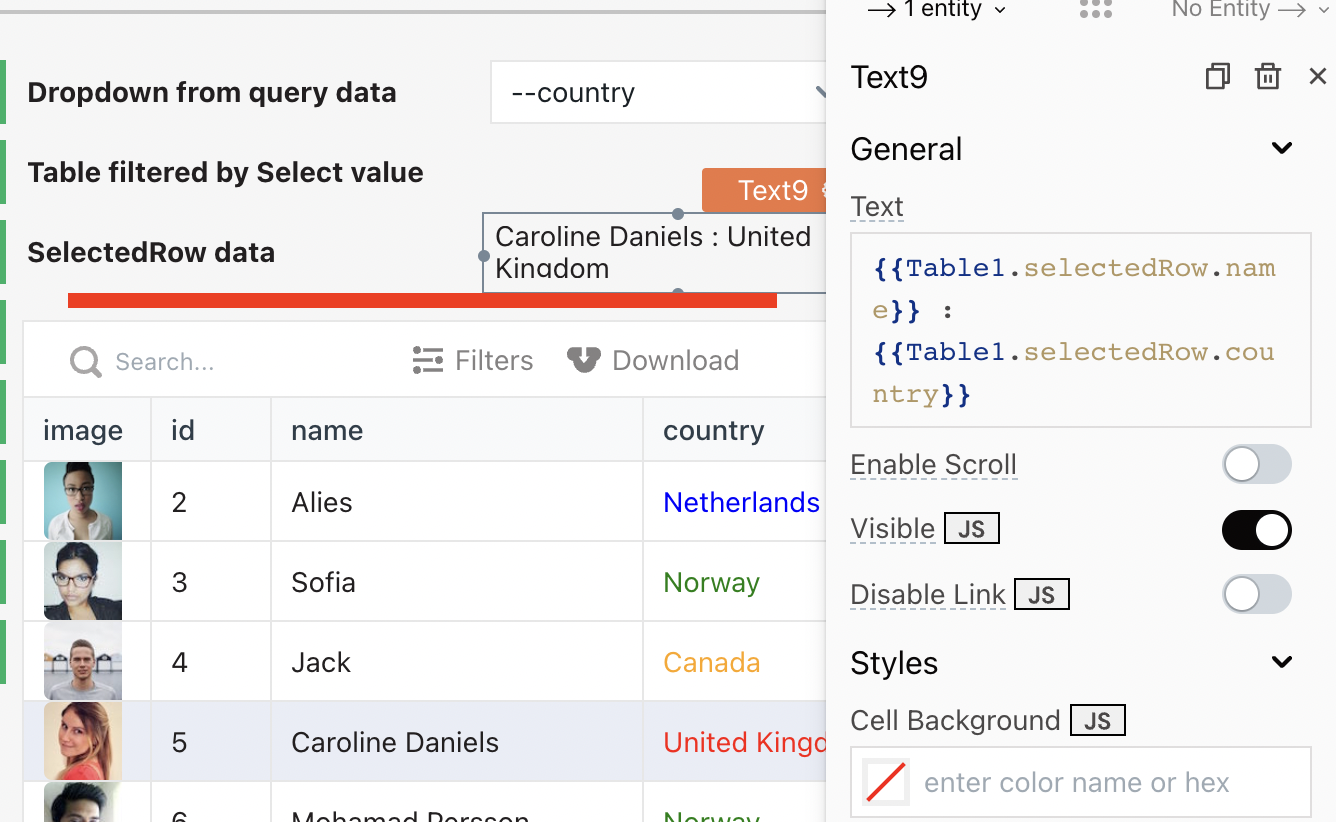
Task: Click the Text binding code field
Action: [1080, 330]
